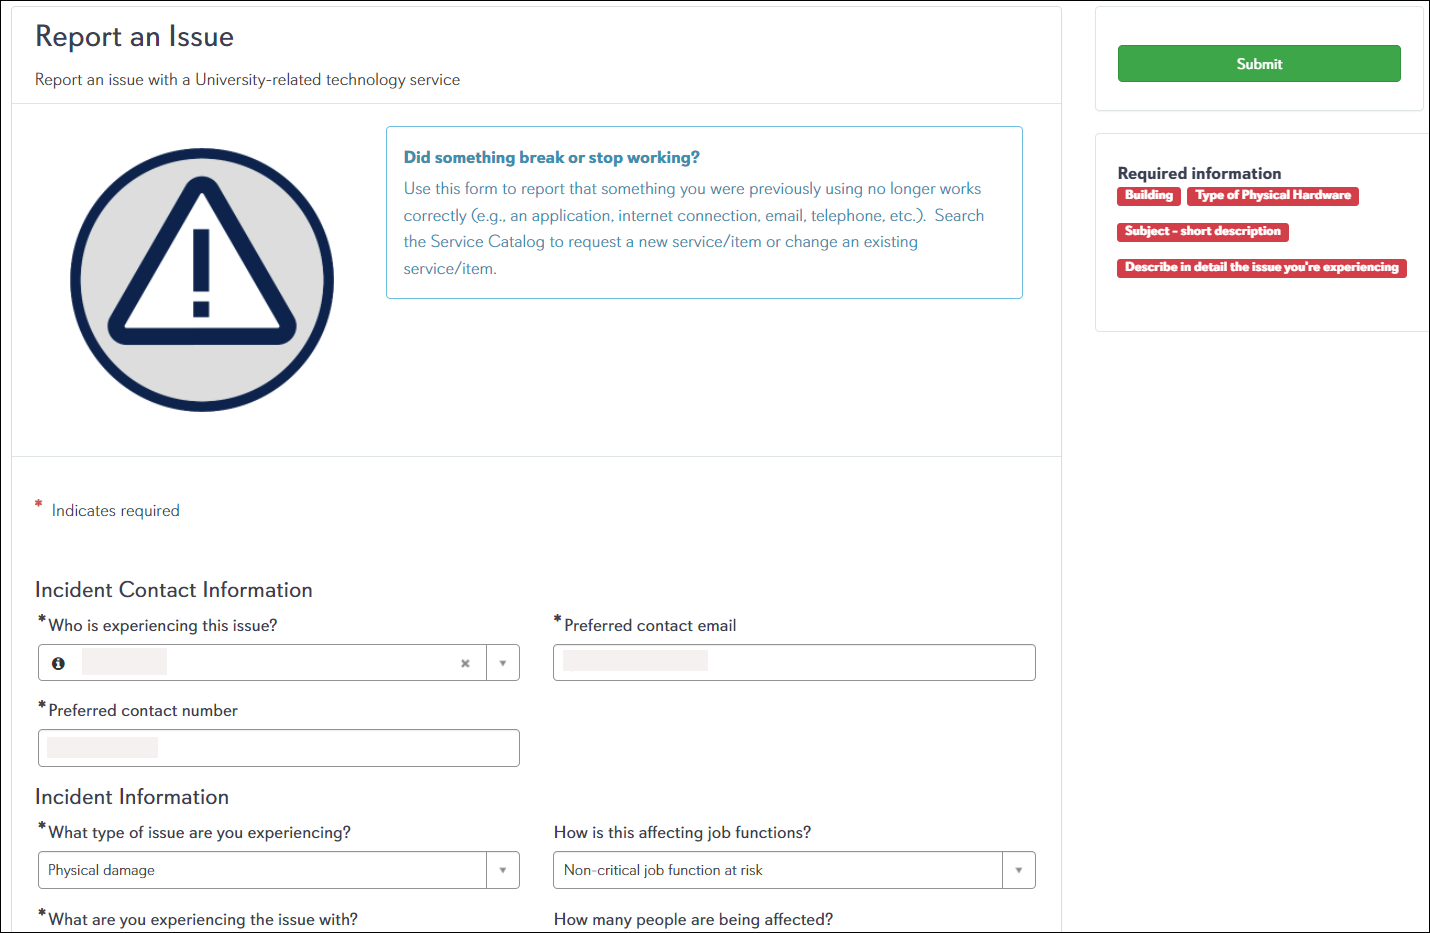Screen dimensions: 1430x933
Task: Click the Report an Issue page title
Action: [134, 37]
